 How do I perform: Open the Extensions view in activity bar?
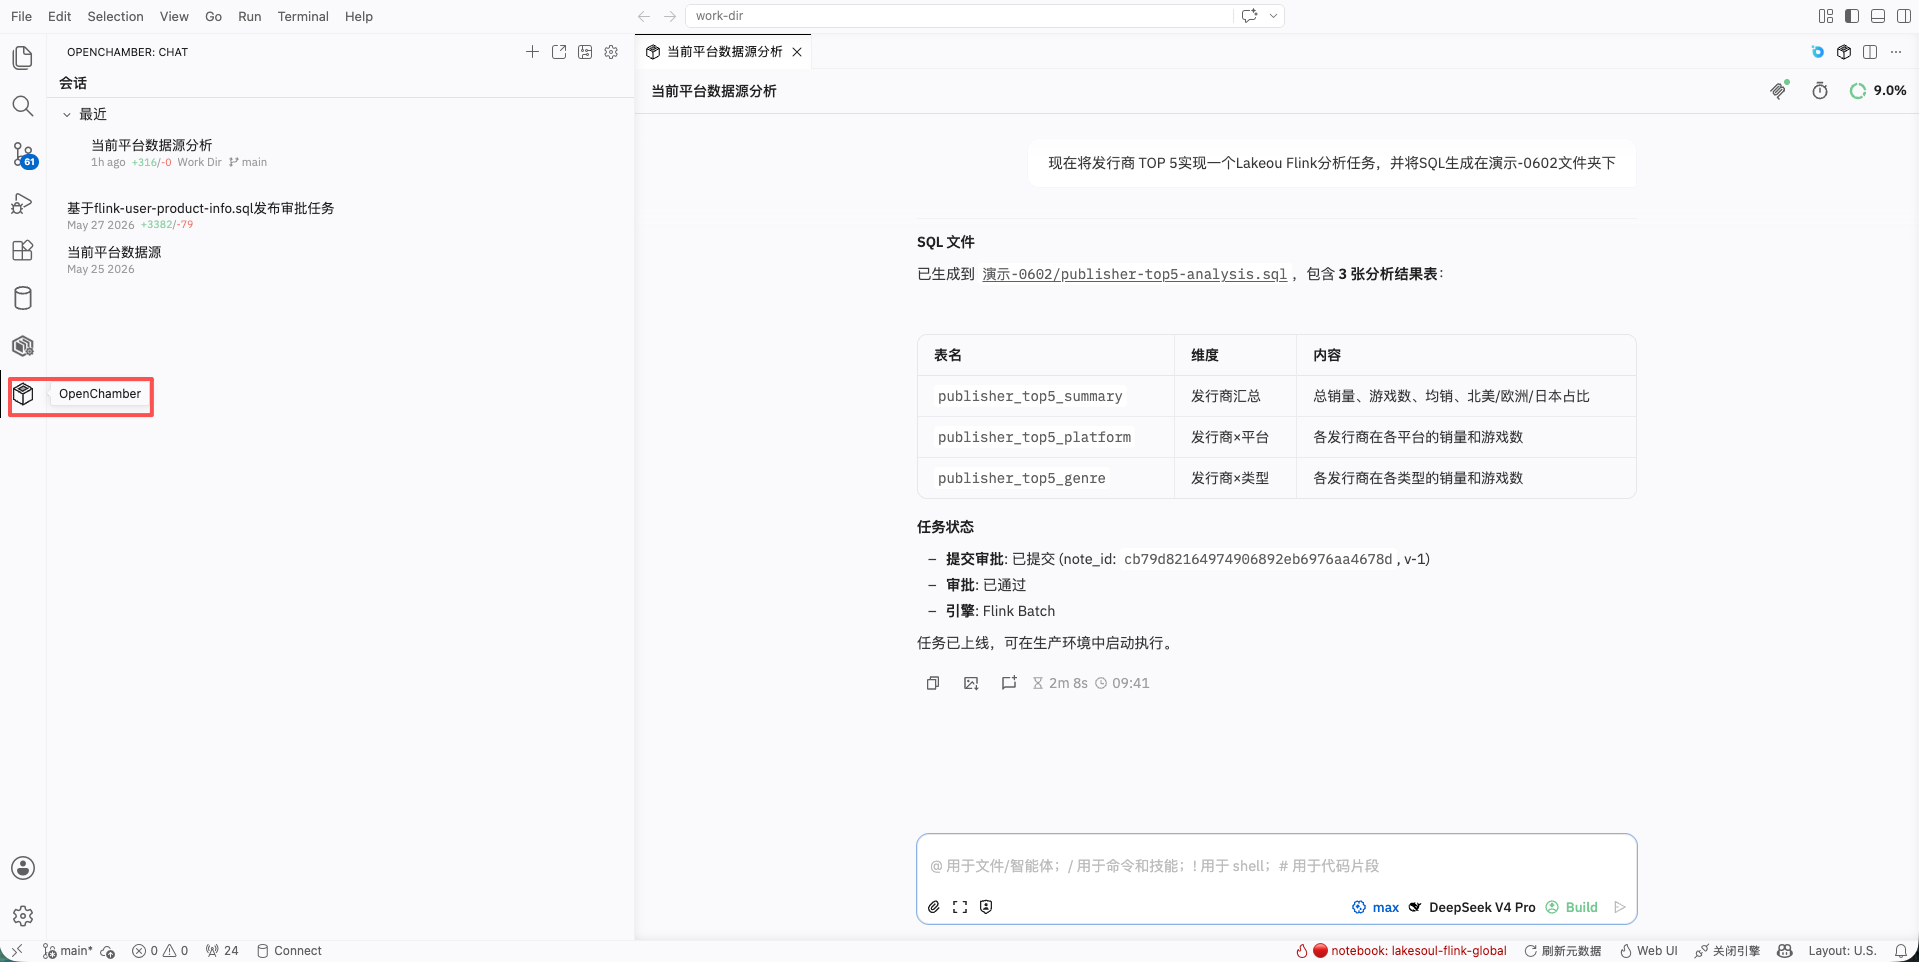23,250
